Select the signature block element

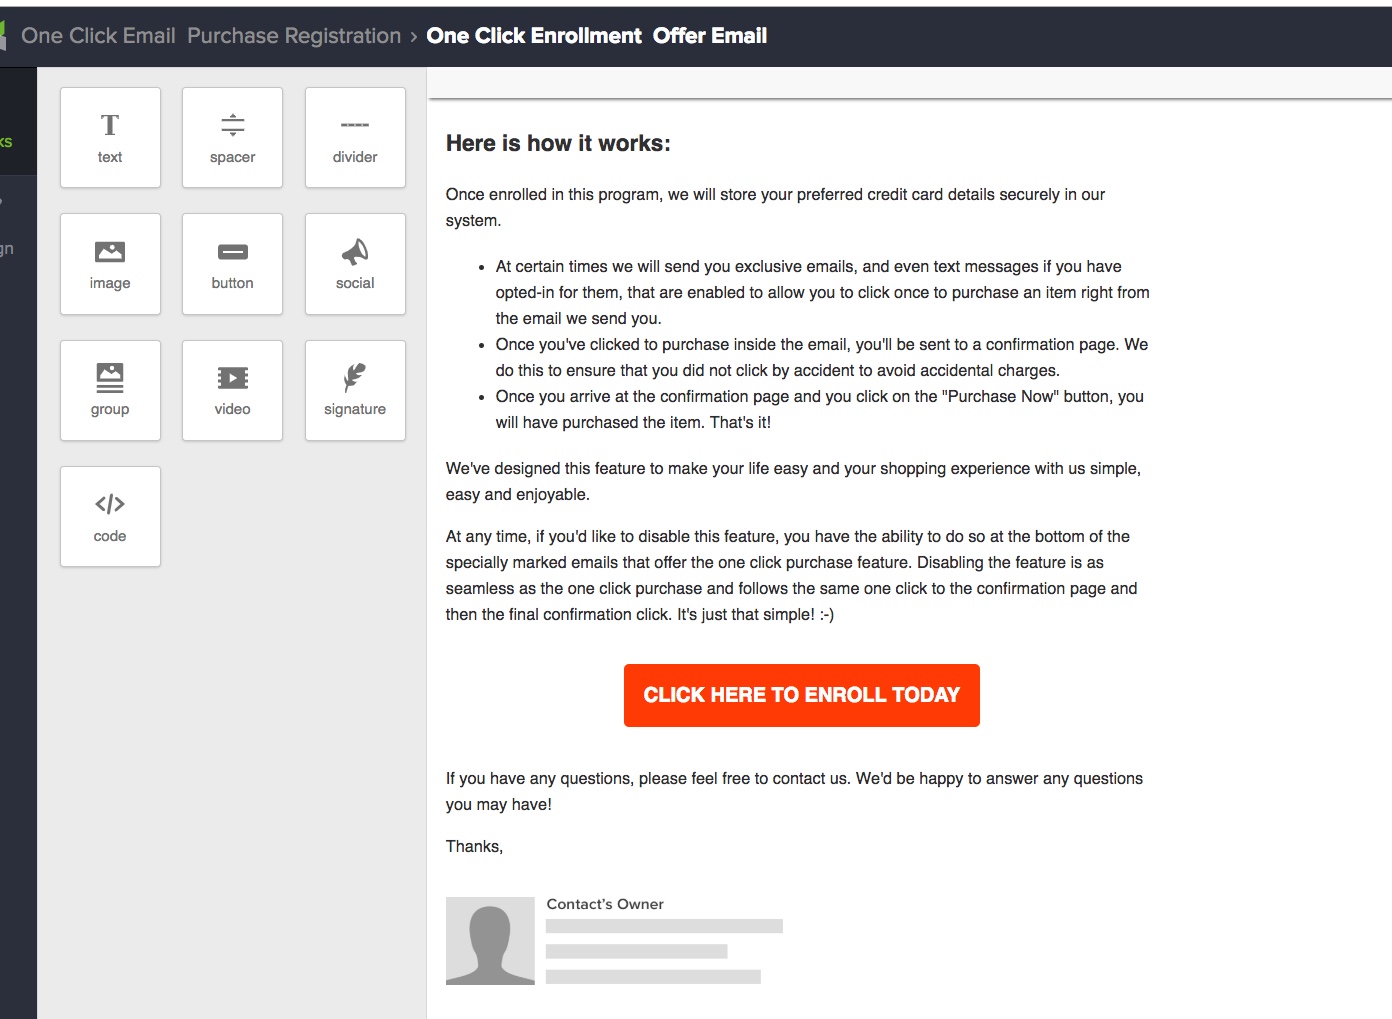(355, 390)
